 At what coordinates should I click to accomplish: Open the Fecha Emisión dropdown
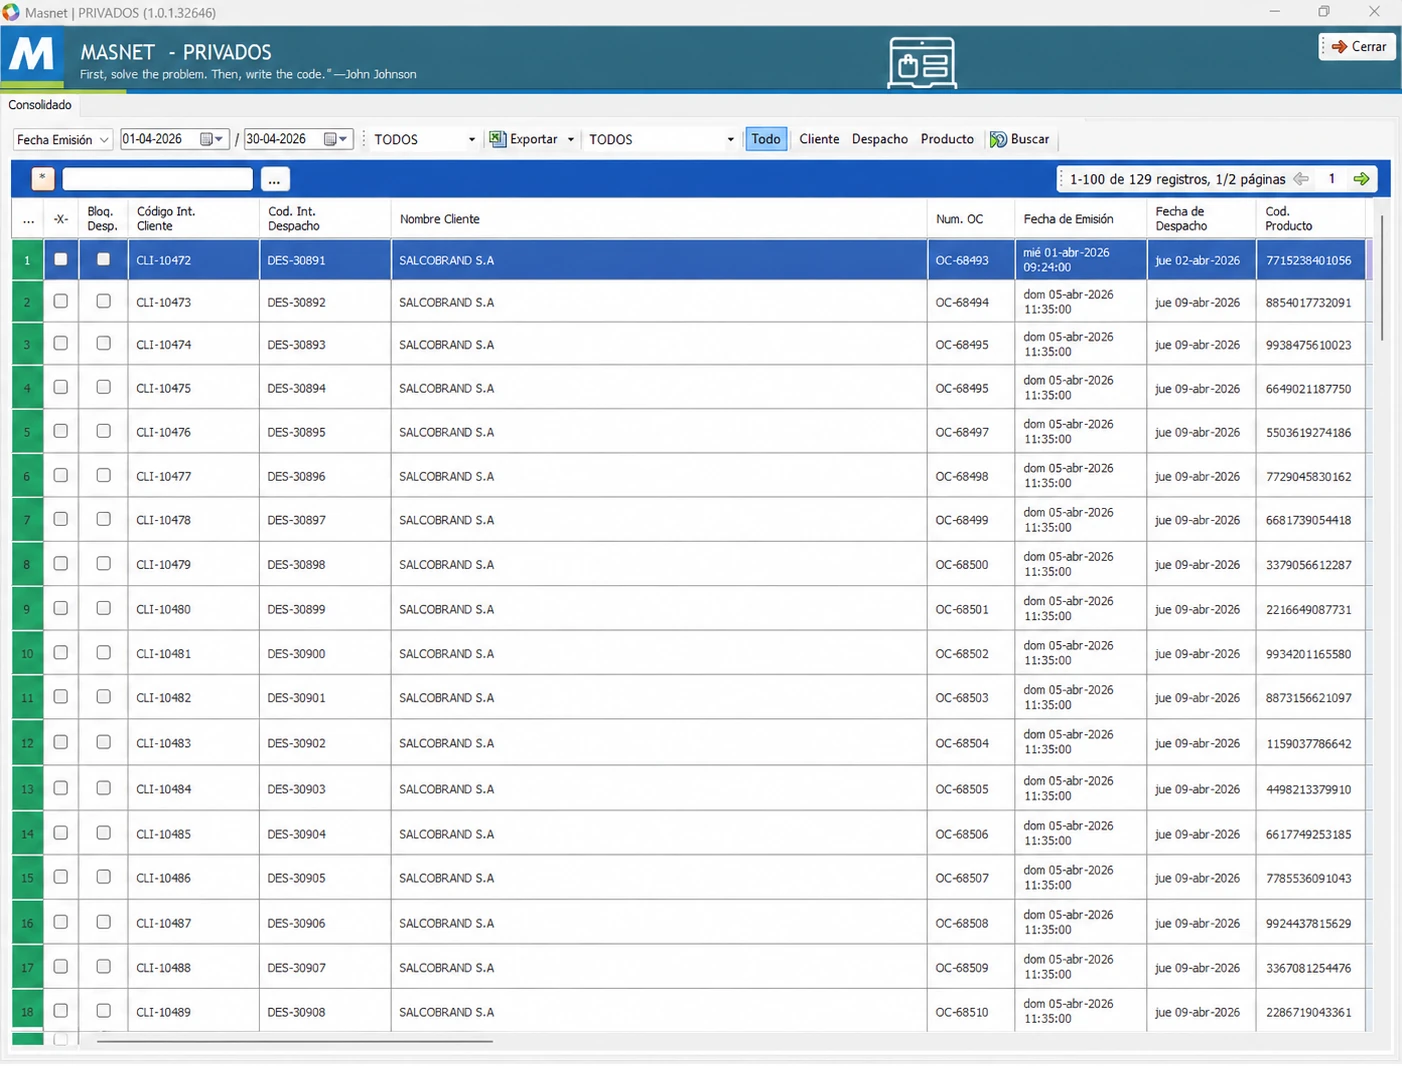pyautogui.click(x=62, y=140)
